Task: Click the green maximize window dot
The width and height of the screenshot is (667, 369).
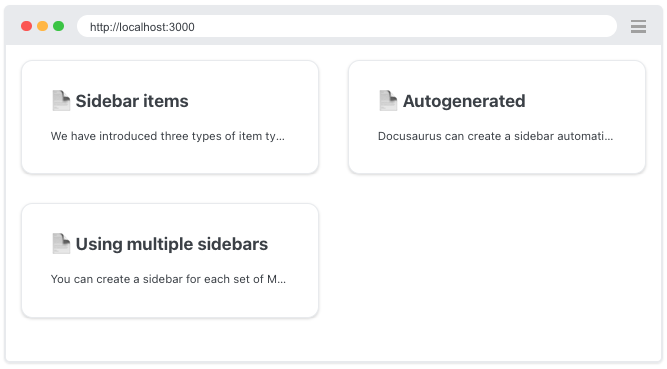Action: [x=59, y=26]
